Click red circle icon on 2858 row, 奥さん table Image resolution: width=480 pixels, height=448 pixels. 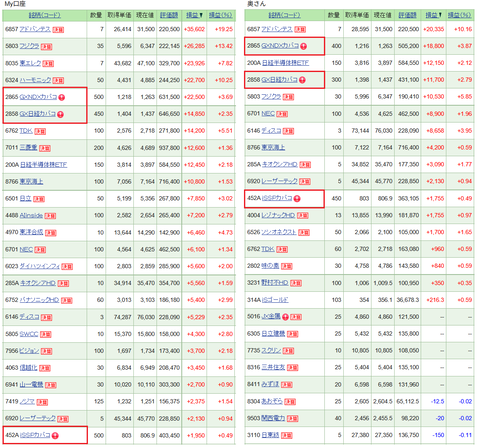pos(302,80)
